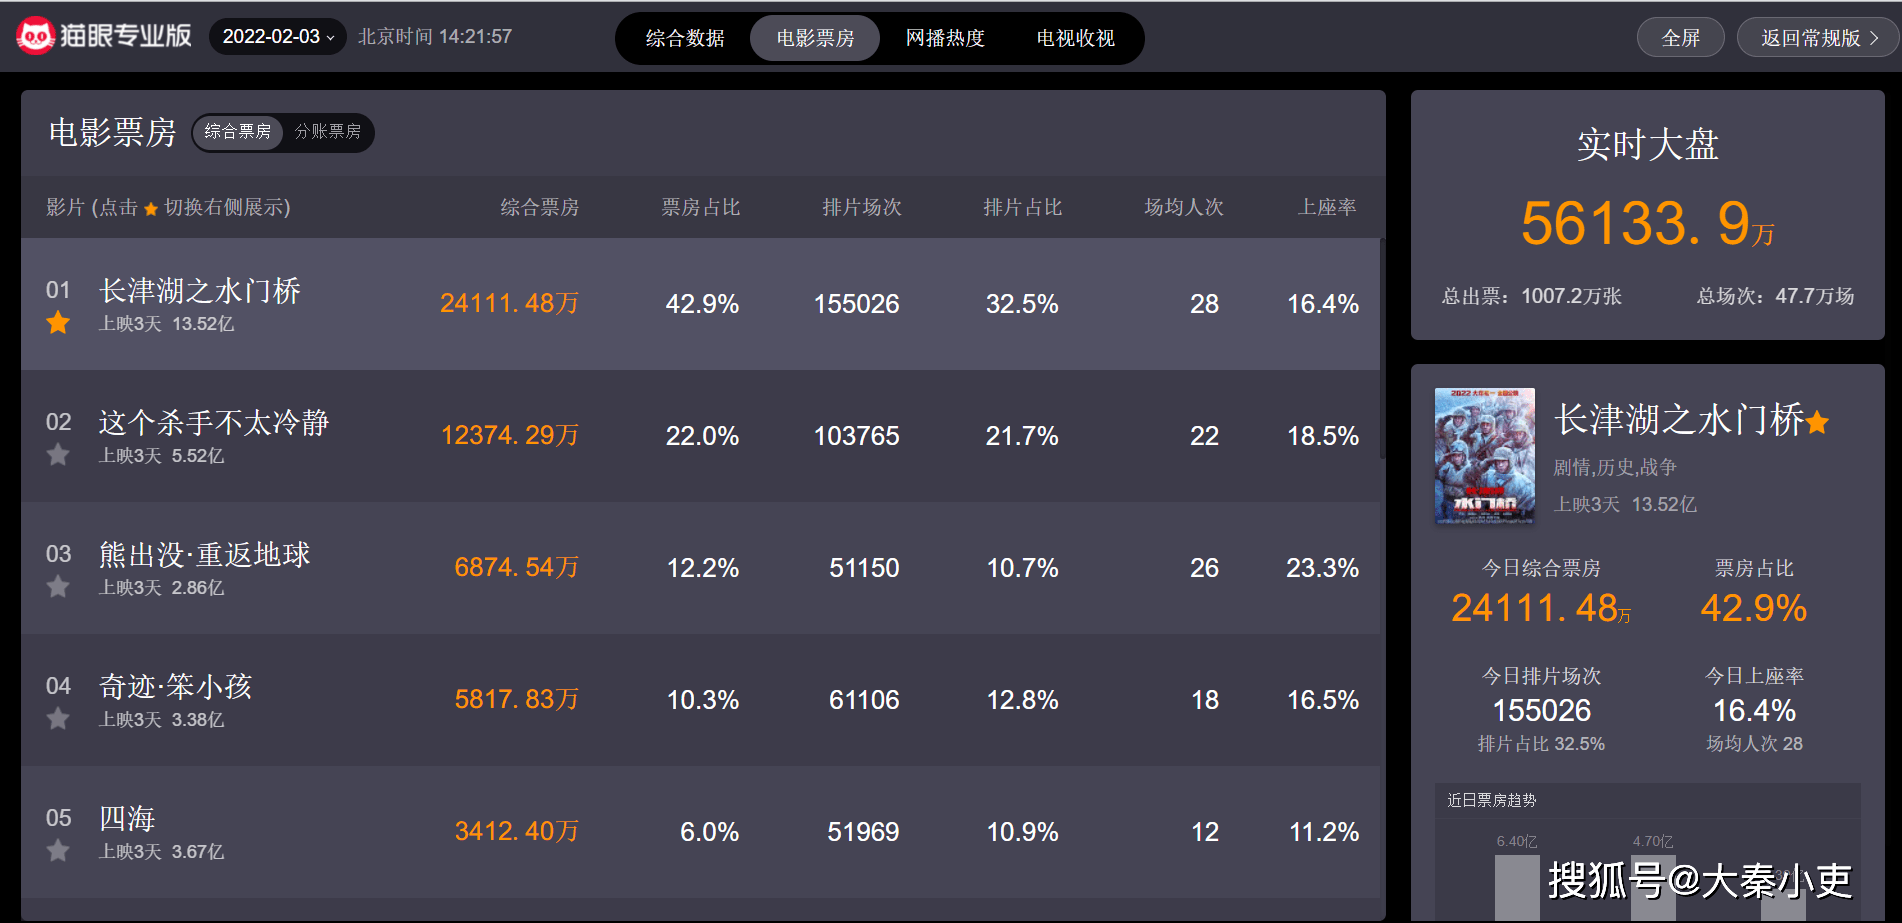
Task: Click 排片占比 column header
Action: [x=1023, y=207]
